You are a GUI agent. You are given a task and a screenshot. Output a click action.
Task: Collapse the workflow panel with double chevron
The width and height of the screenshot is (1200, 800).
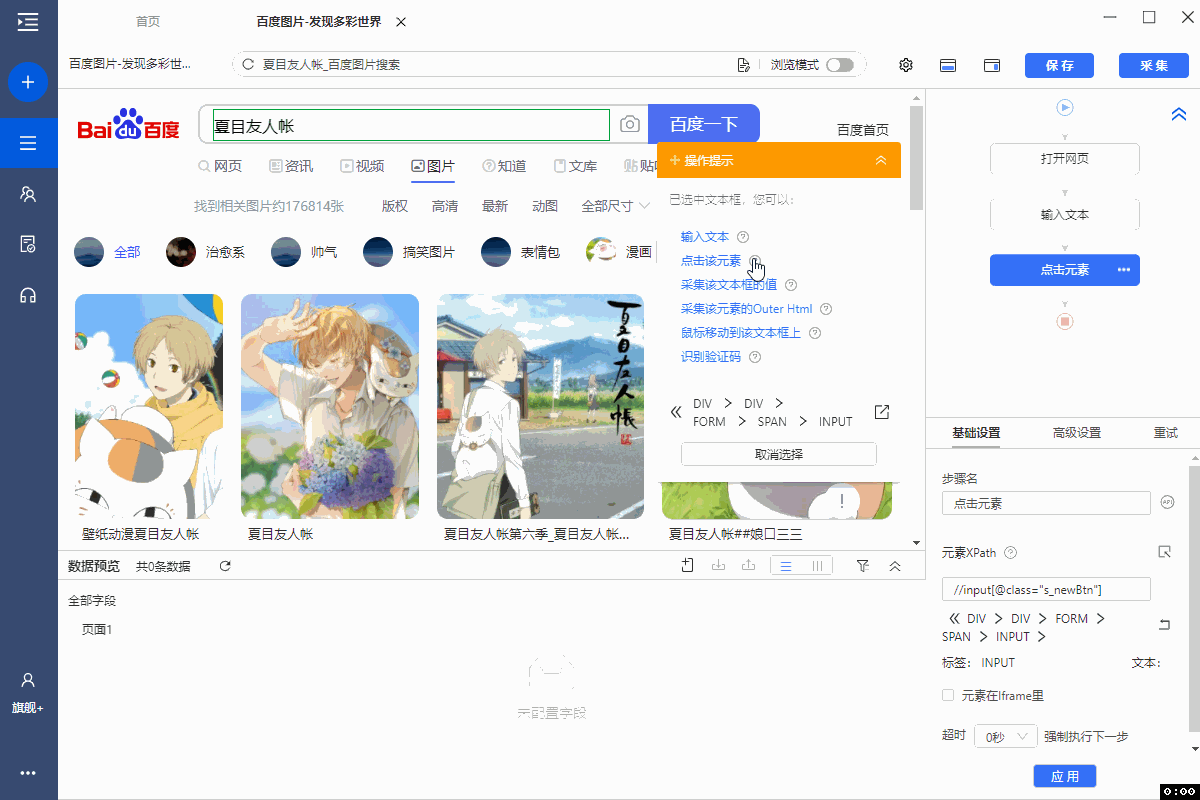[1178, 115]
